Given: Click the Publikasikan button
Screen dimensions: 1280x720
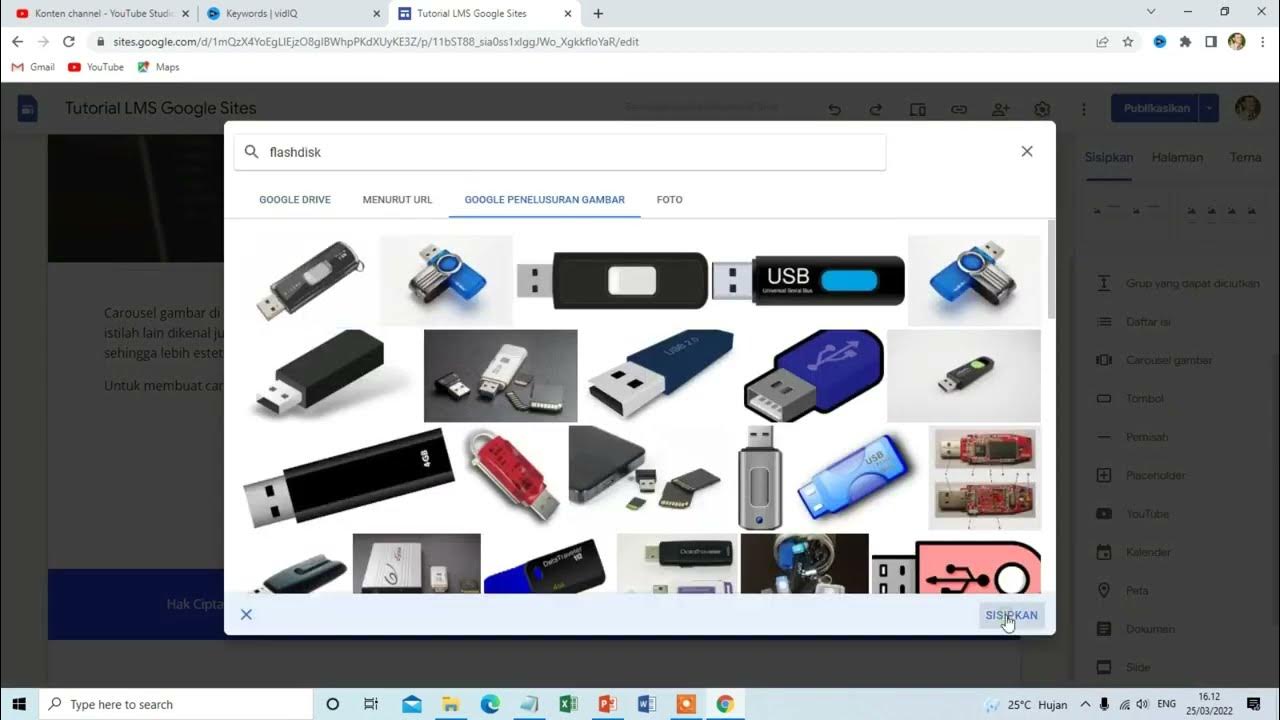Looking at the screenshot, I should point(1157,108).
